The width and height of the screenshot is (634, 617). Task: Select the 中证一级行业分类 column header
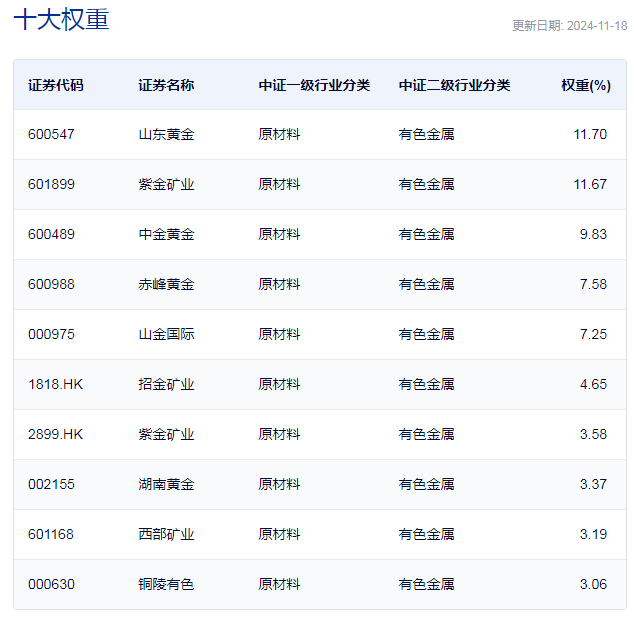(x=314, y=85)
